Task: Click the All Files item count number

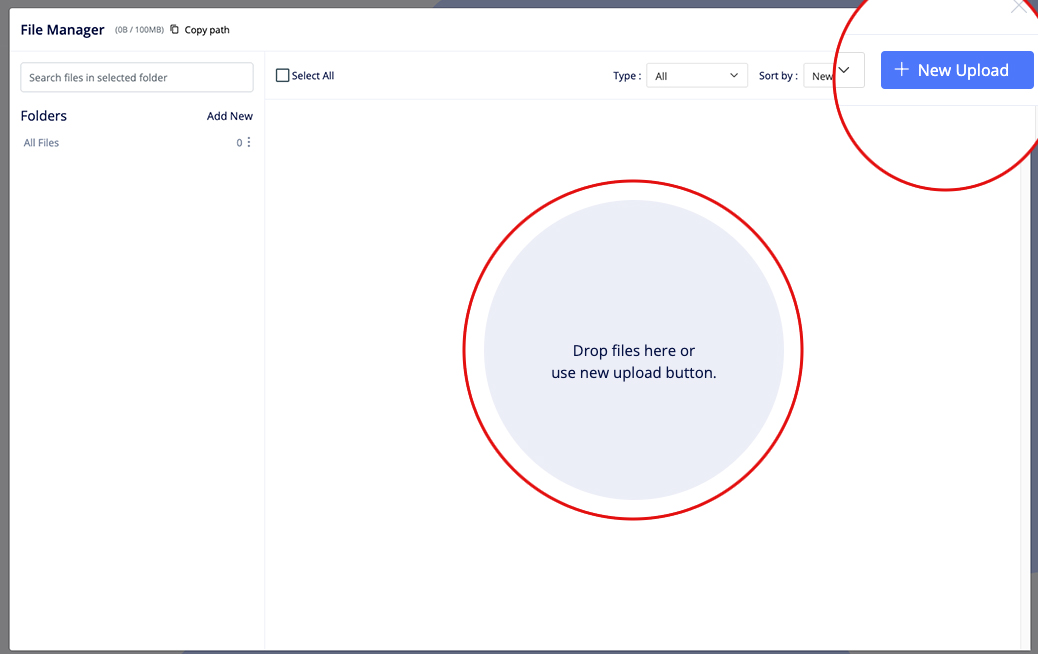Action: (239, 143)
